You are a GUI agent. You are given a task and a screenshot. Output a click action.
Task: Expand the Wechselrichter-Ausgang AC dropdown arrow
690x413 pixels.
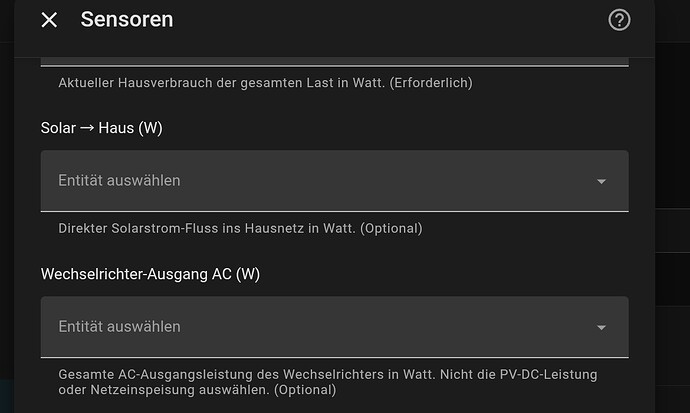point(601,327)
